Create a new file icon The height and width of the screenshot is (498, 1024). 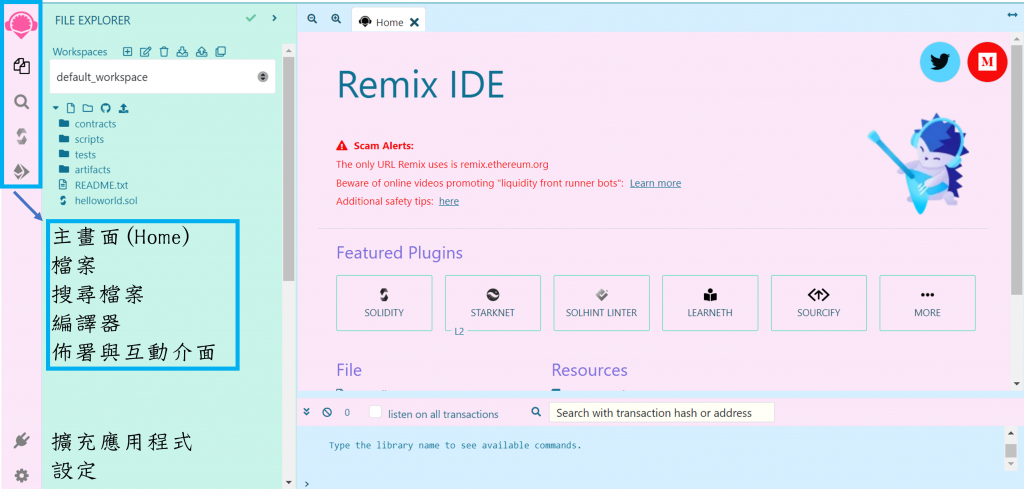[72, 108]
